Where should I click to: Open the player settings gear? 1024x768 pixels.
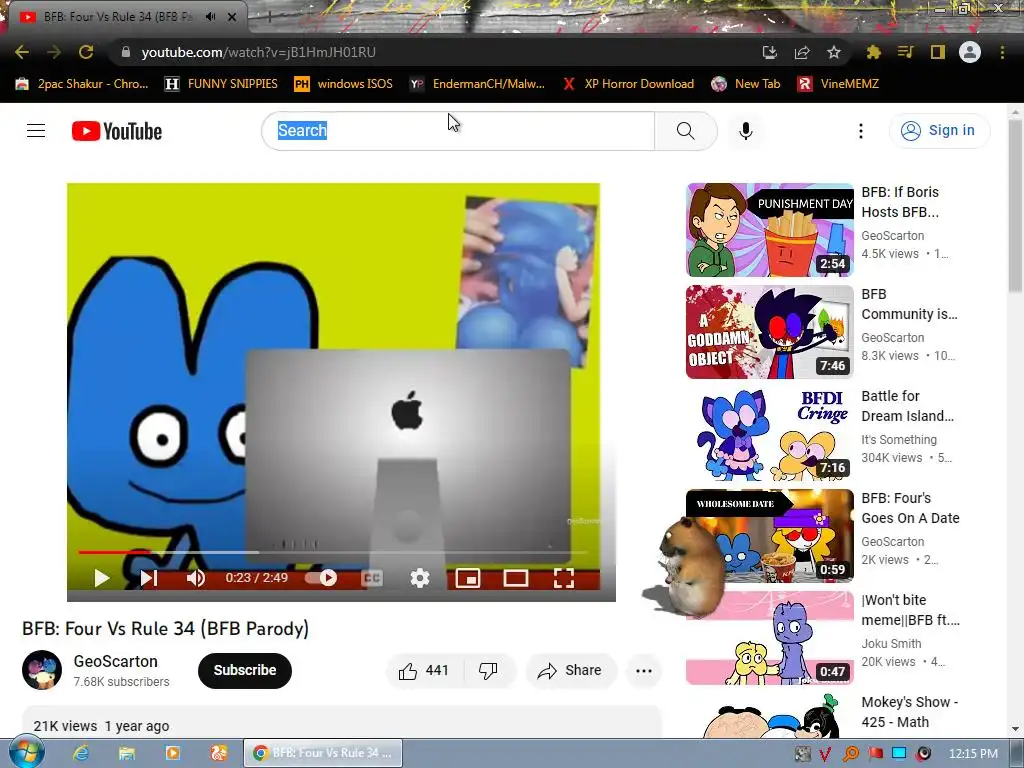tap(420, 578)
